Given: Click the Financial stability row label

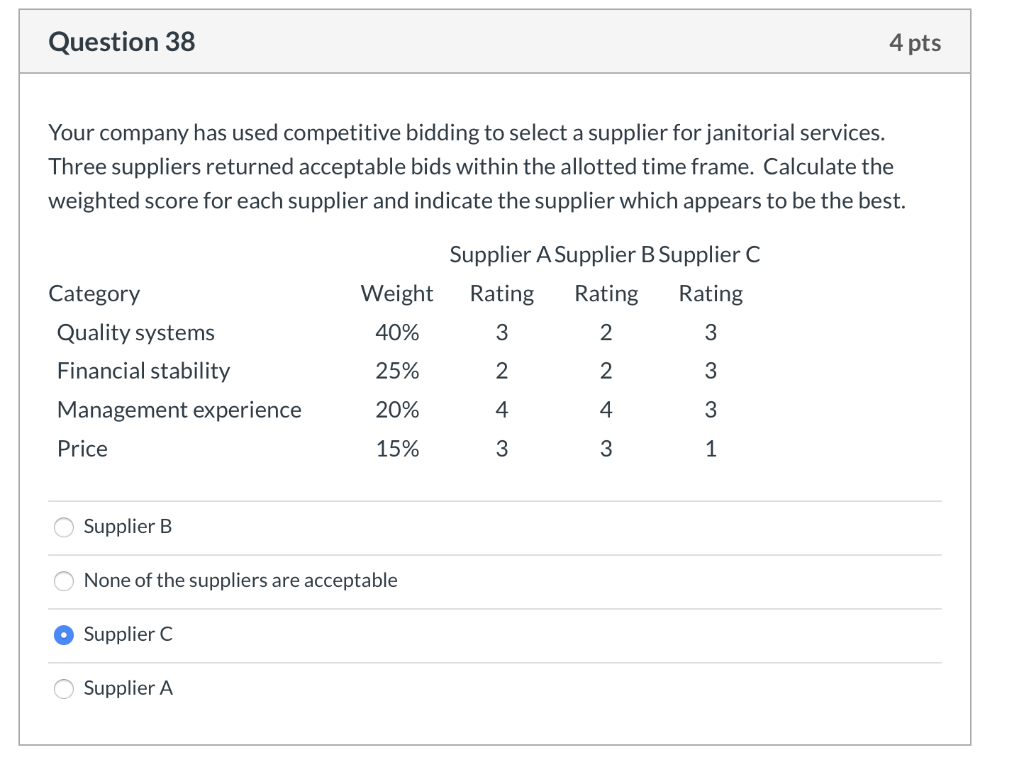Looking at the screenshot, I should pyautogui.click(x=143, y=371).
